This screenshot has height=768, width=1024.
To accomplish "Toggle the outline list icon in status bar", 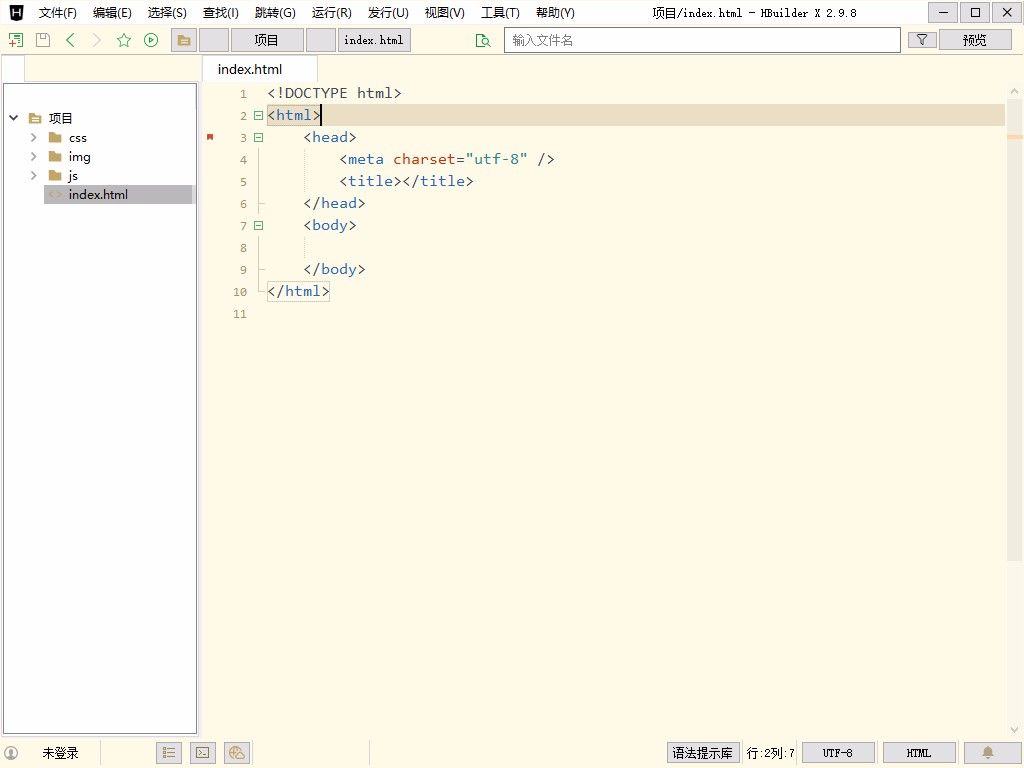I will click(x=169, y=753).
